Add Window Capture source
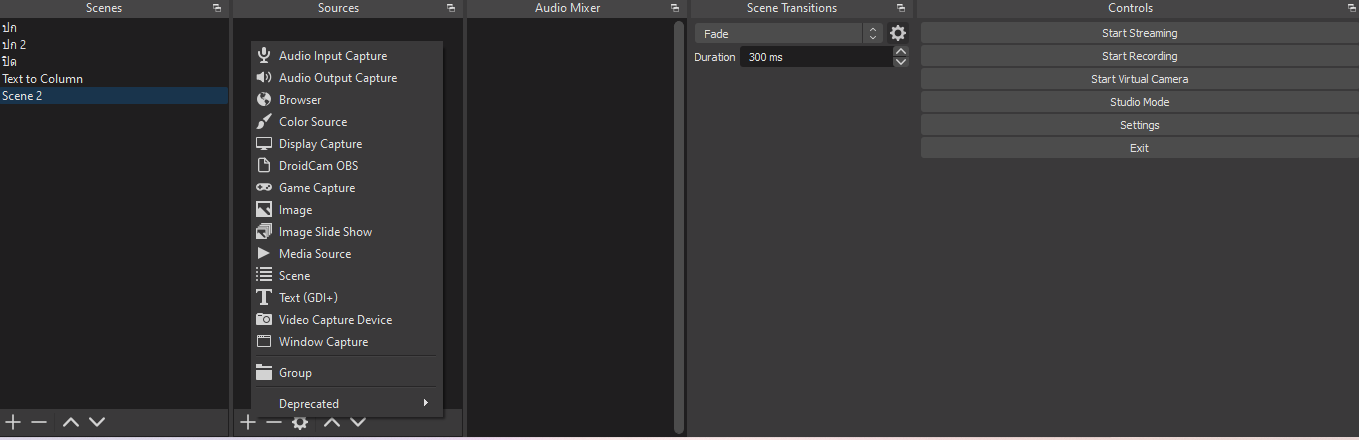Viewport: 1359px width, 440px height. (x=346, y=342)
